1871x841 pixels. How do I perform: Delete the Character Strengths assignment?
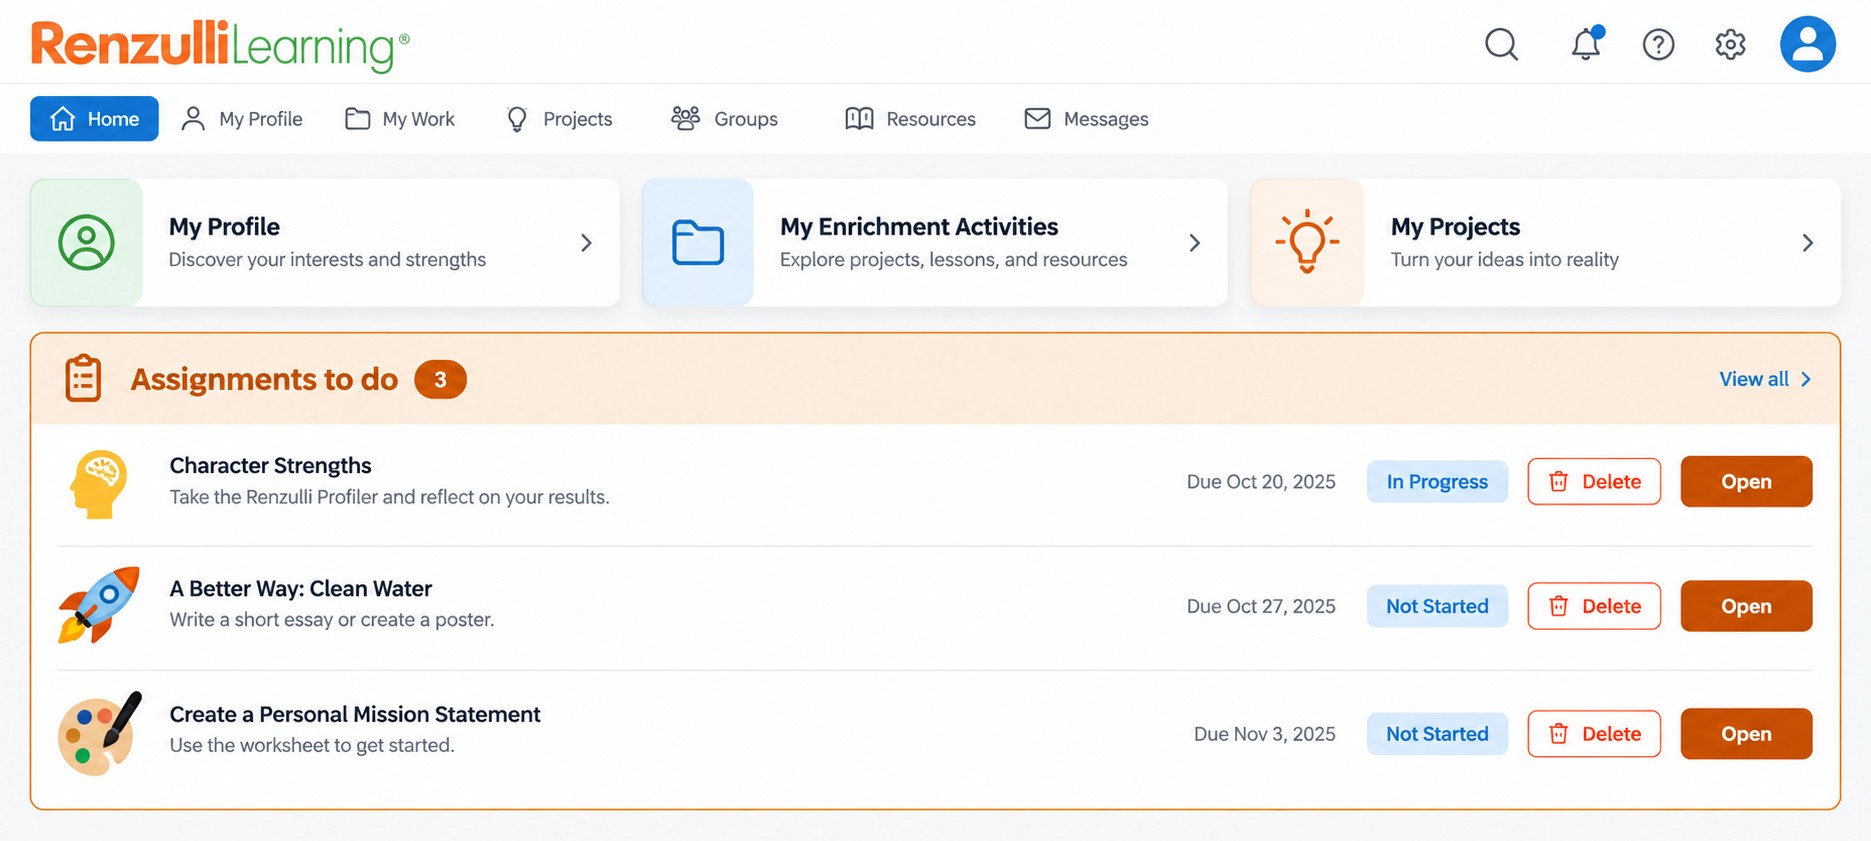(x=1594, y=481)
